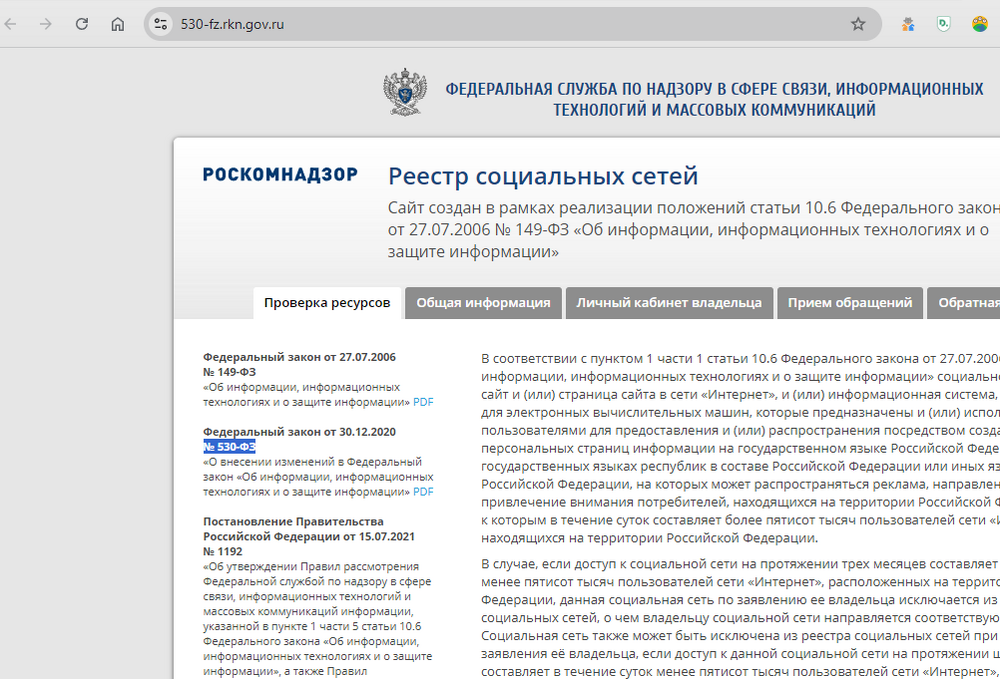
Task: Click the ФЕДЕРАЛЬНАЯ СЛУЖБА ПО НАДЗОРУ header title
Action: [714, 99]
